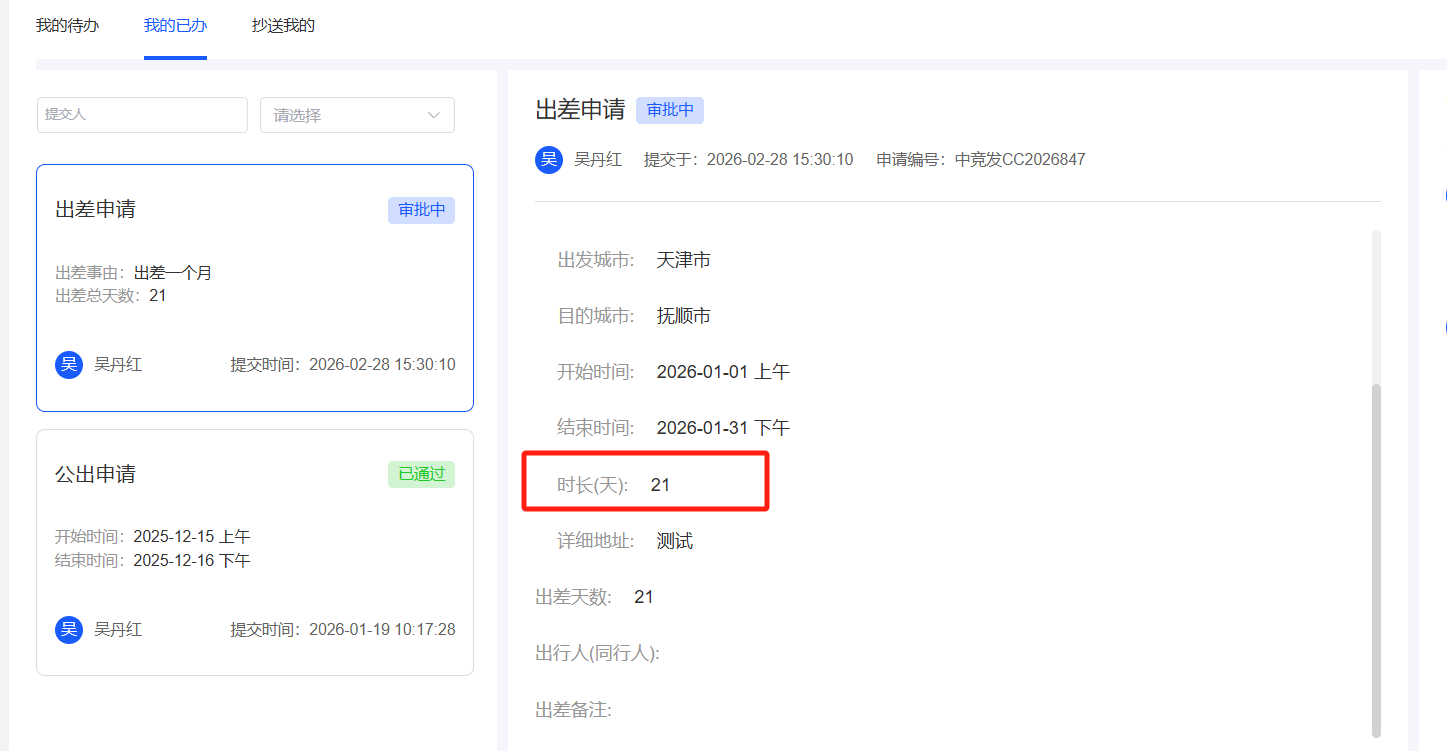Click the 审批中 badge beside detail title

click(x=670, y=110)
